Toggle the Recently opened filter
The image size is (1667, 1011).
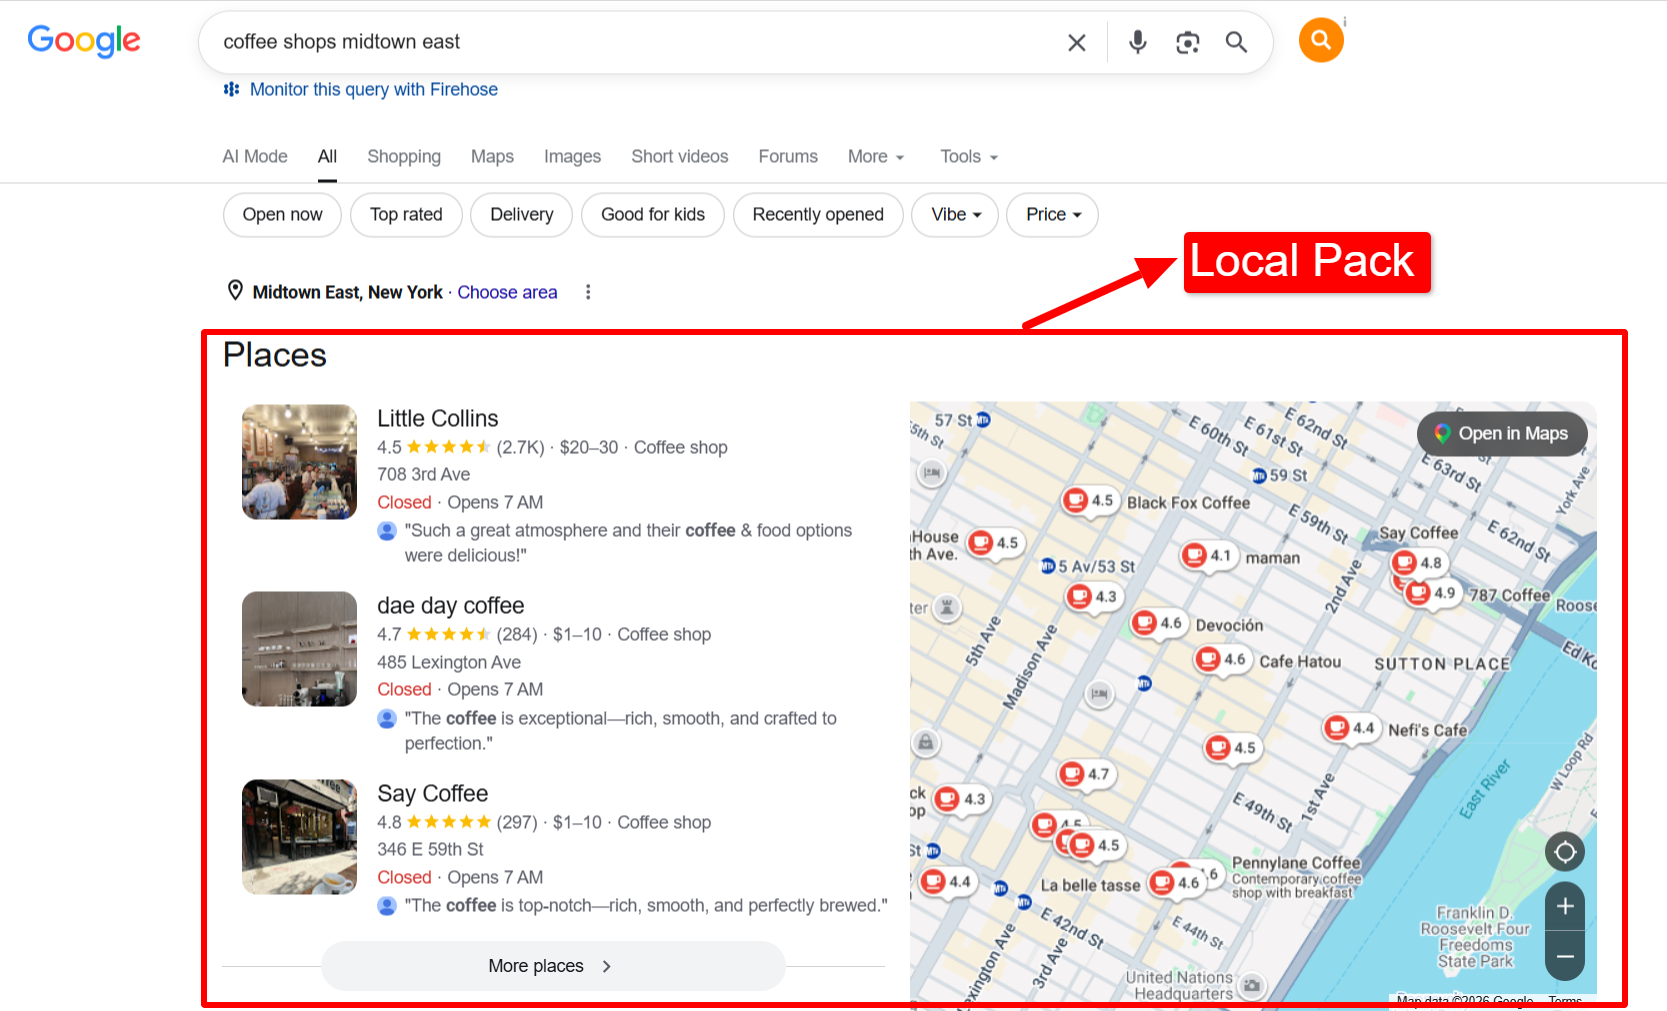[818, 214]
